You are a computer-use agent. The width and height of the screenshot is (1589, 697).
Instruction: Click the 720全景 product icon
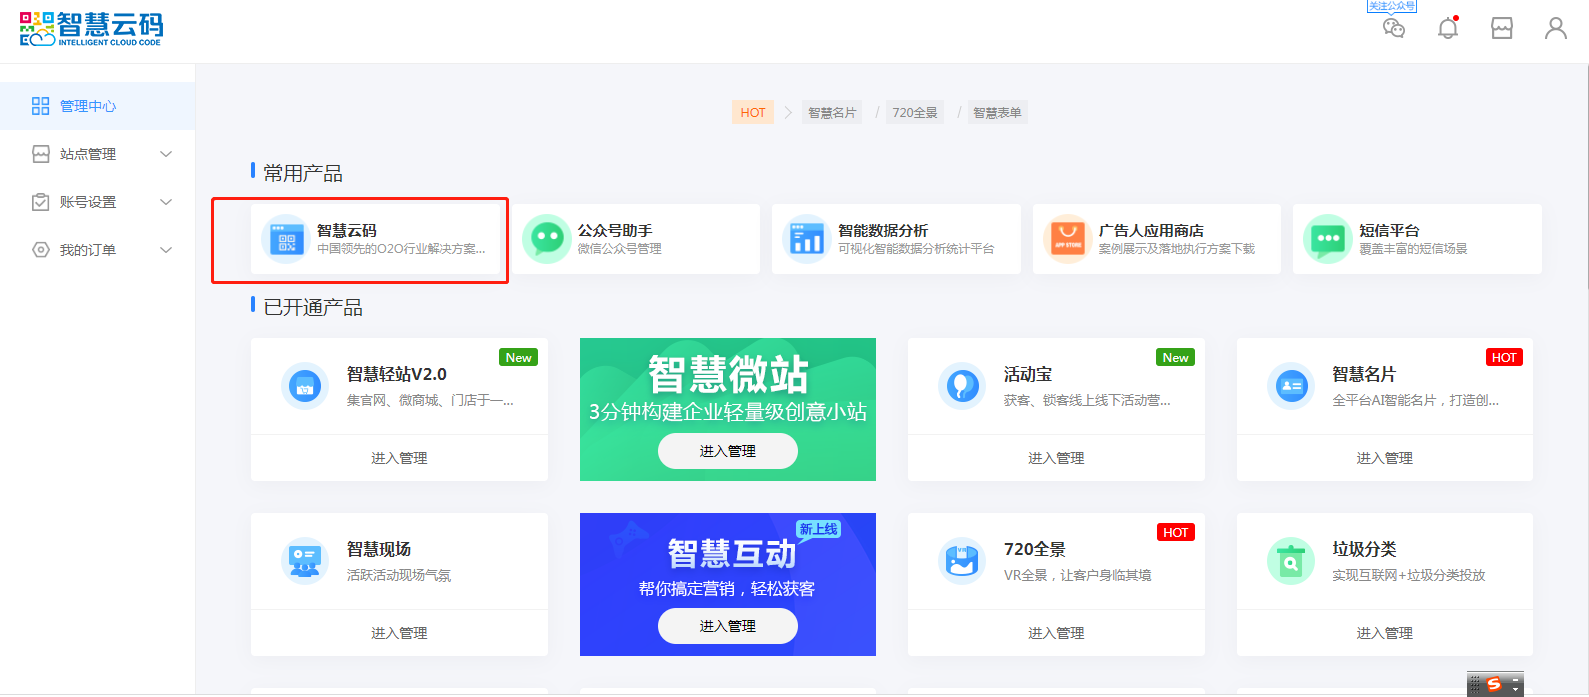961,561
